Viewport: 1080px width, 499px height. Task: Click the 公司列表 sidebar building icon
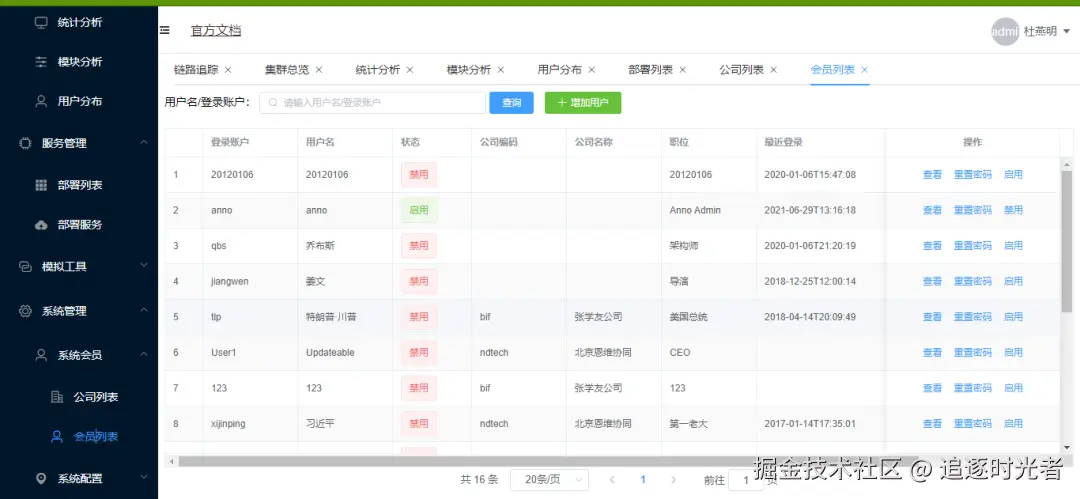coord(57,397)
